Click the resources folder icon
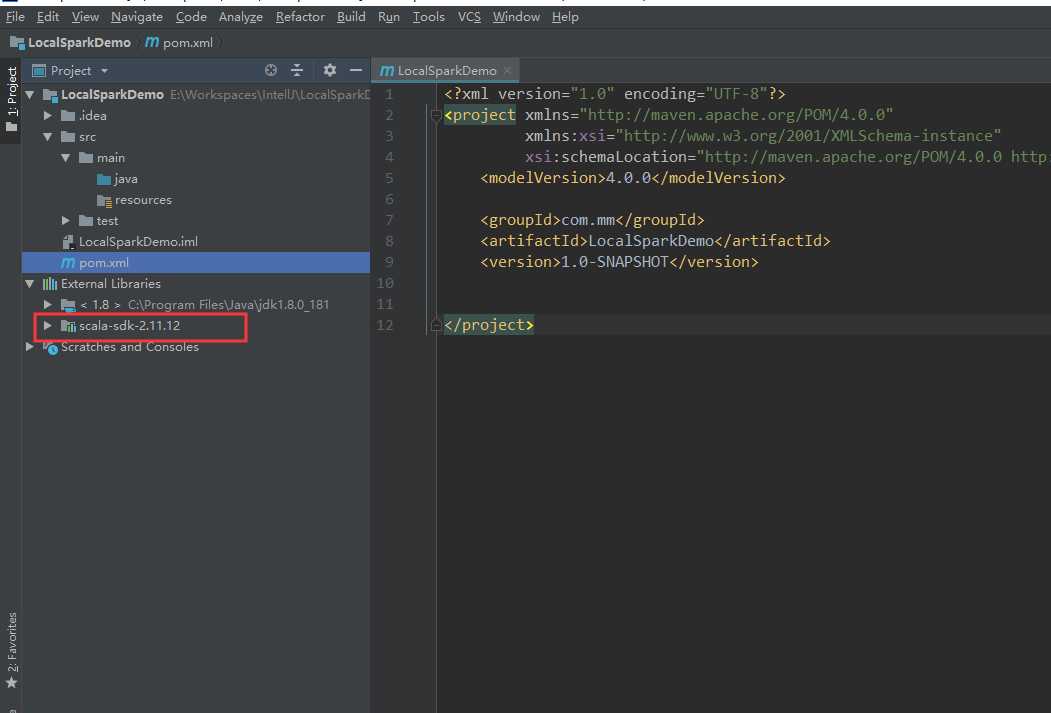 click(104, 200)
